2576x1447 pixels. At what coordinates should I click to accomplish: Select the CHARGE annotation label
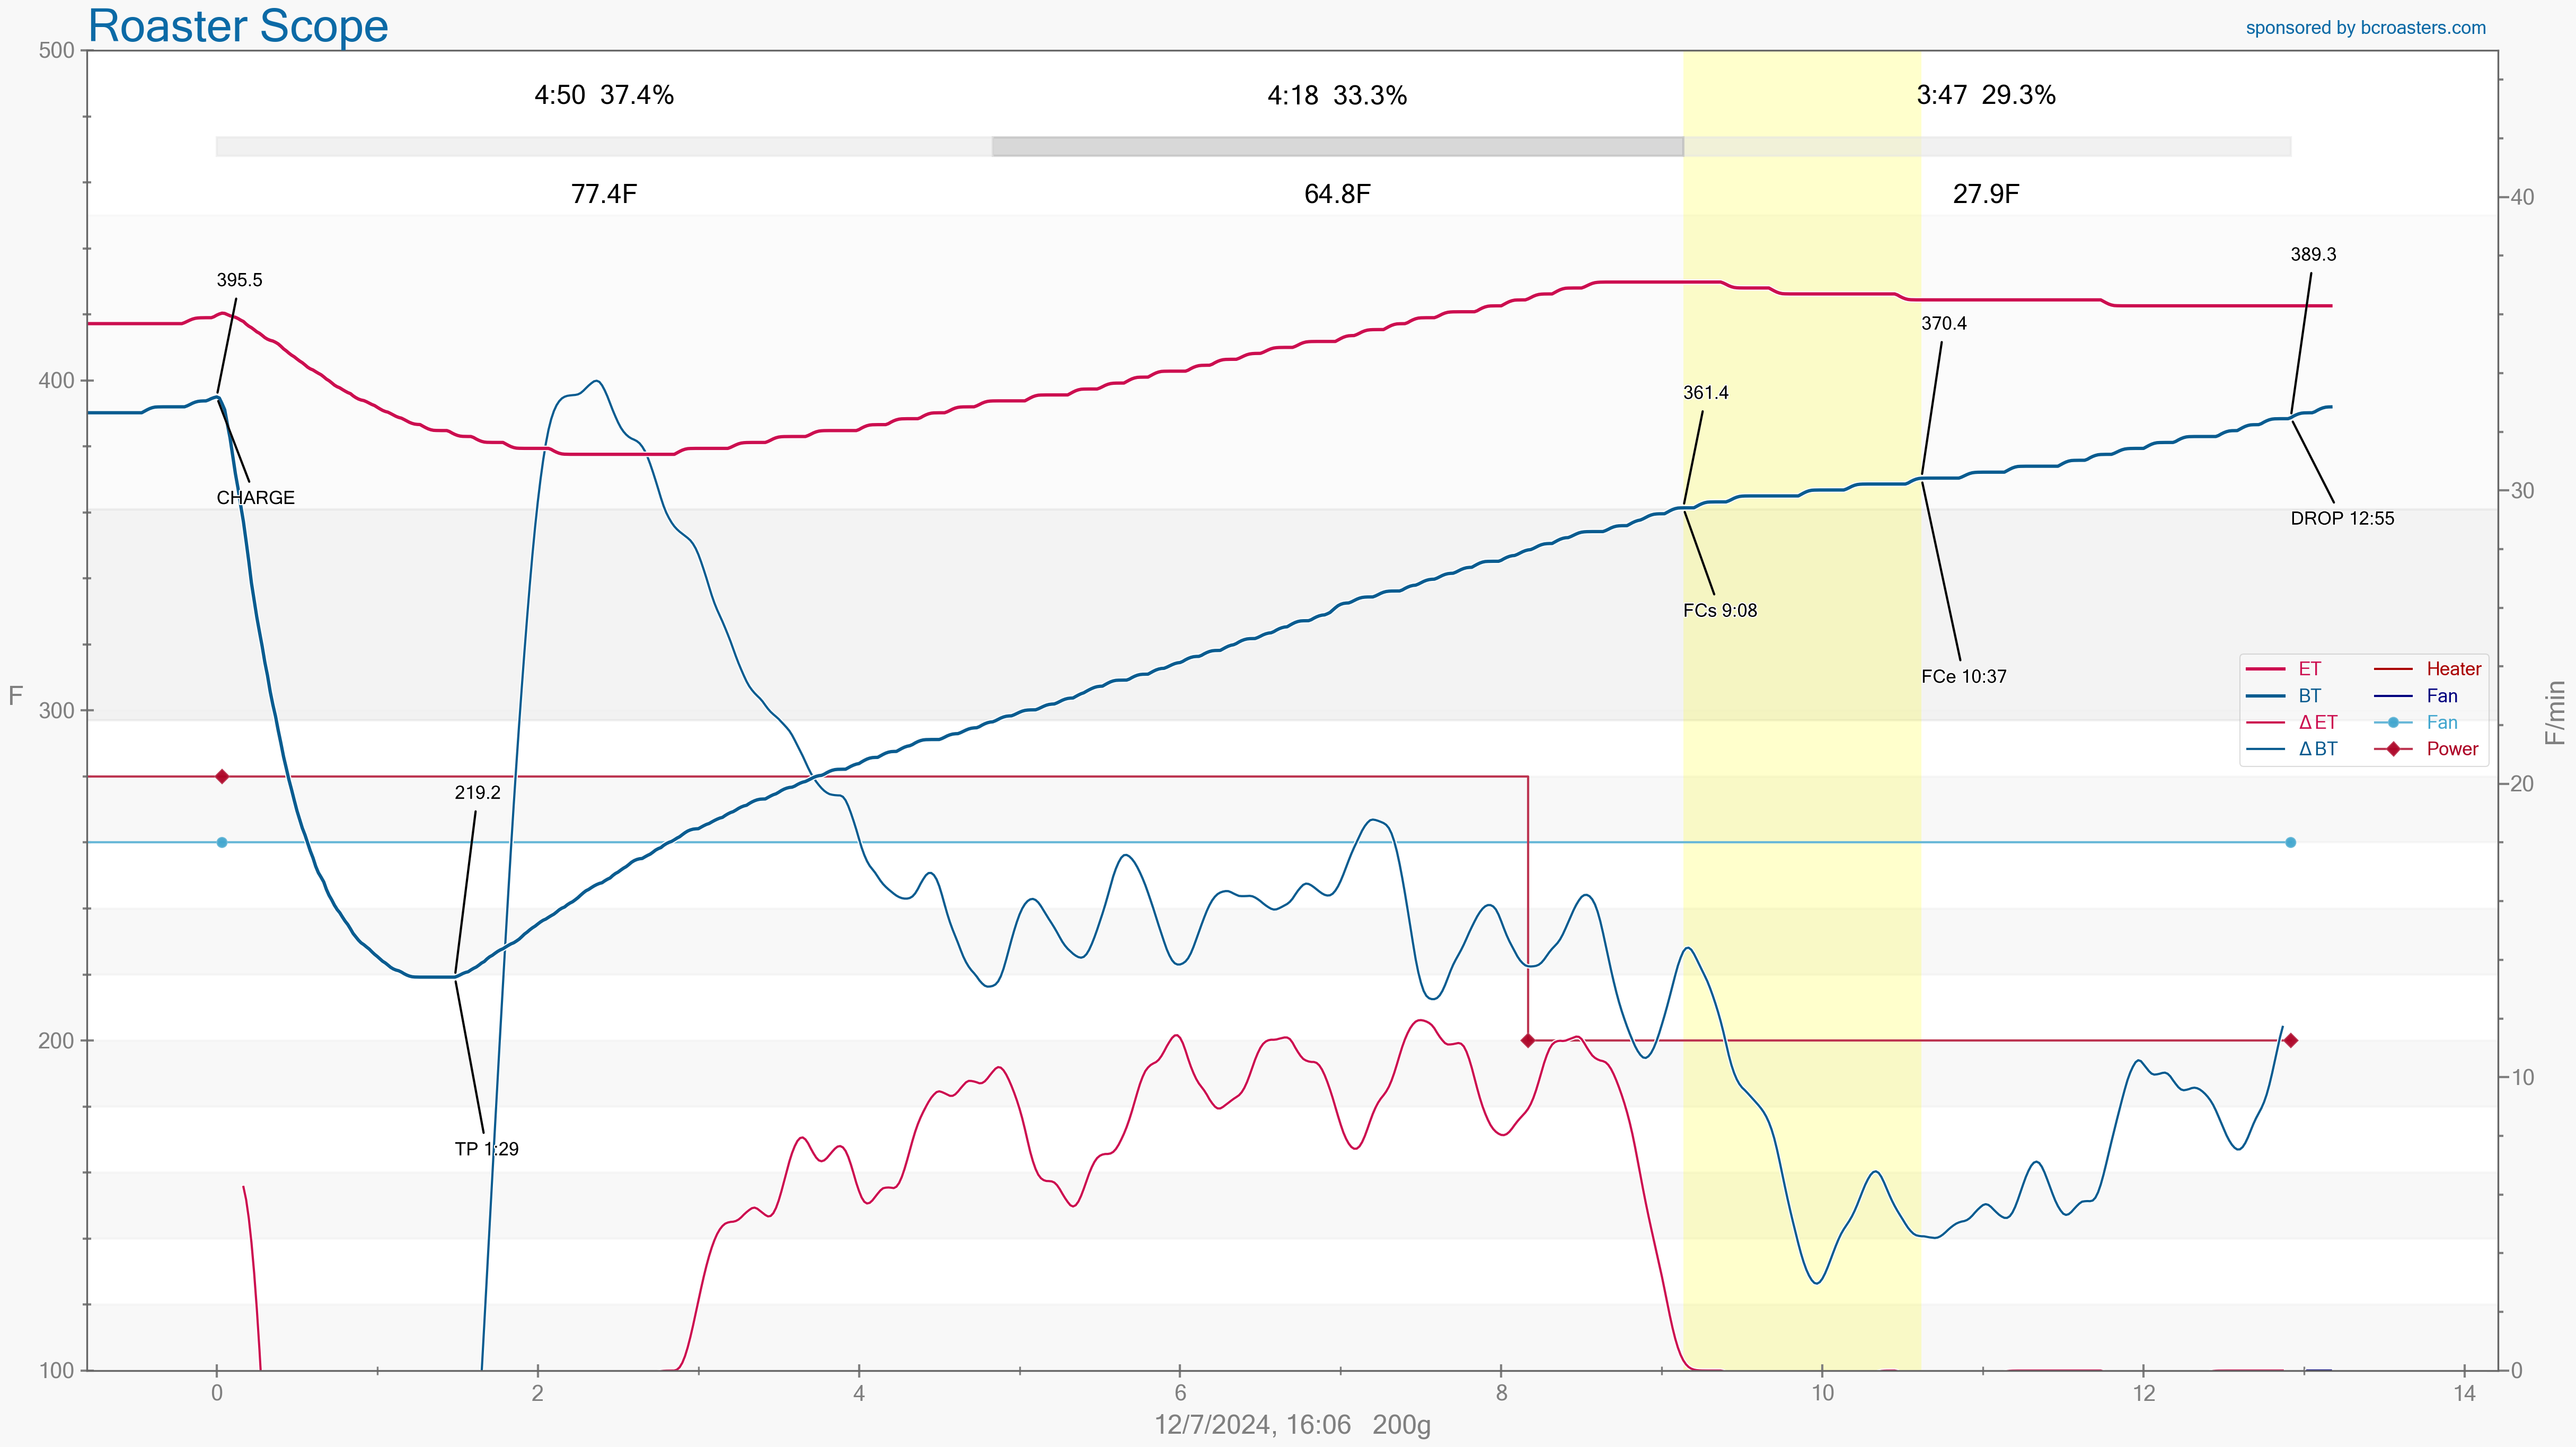(255, 498)
